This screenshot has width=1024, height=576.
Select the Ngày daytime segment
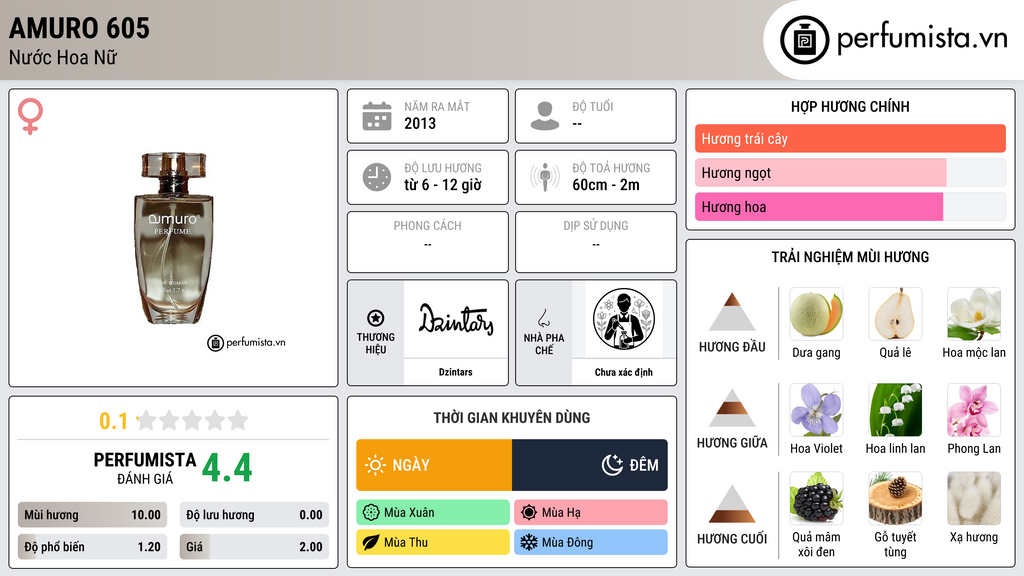[434, 465]
